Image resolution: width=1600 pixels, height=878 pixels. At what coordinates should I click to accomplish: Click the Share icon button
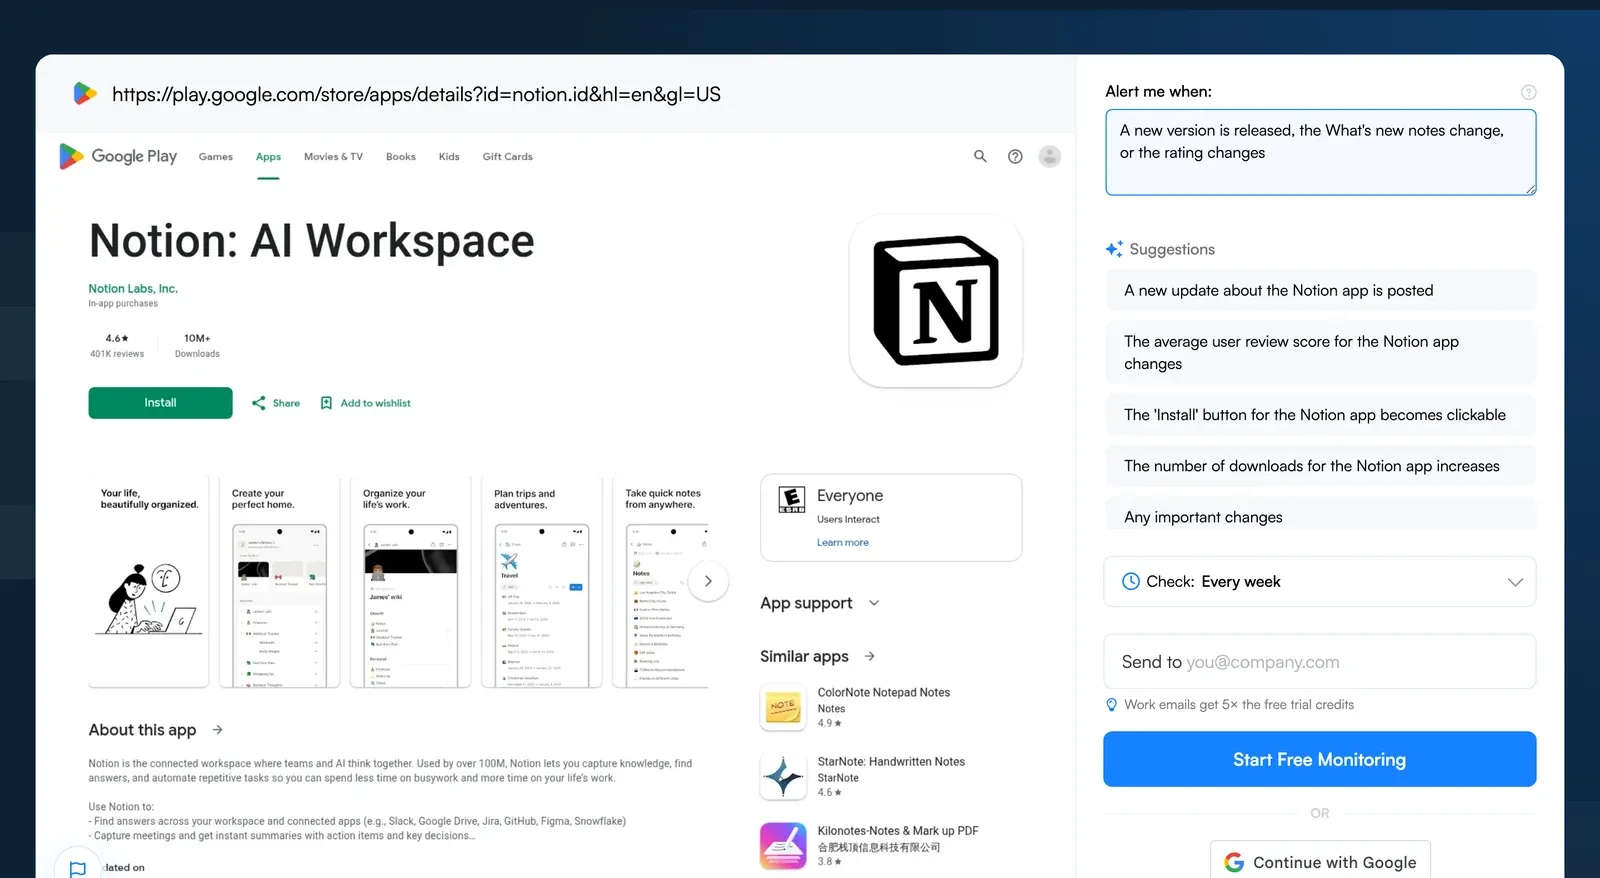275,403
